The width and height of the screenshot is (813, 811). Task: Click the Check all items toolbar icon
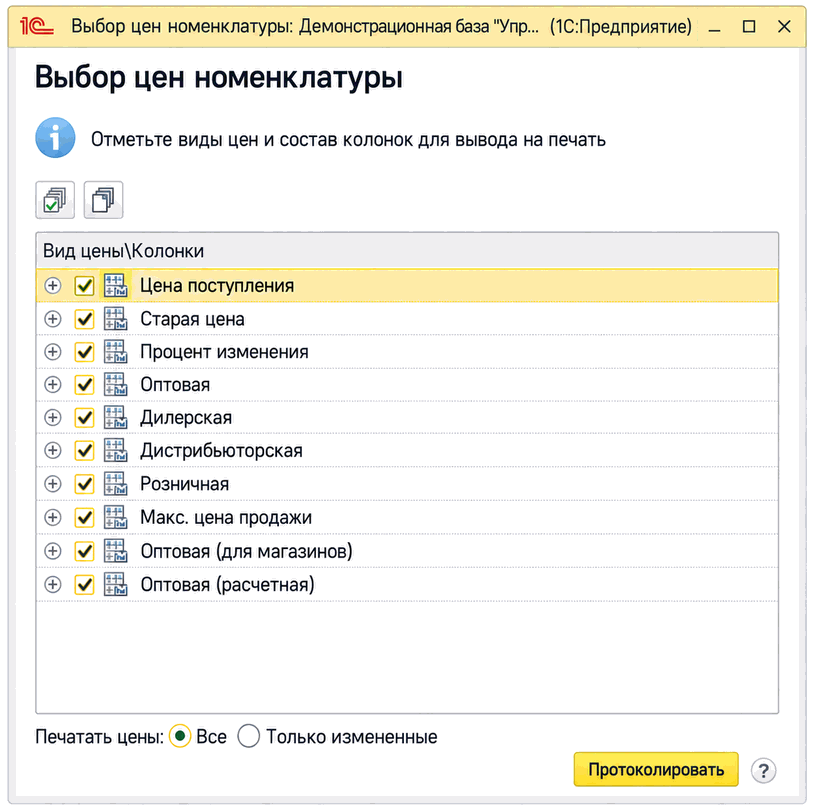[55, 200]
